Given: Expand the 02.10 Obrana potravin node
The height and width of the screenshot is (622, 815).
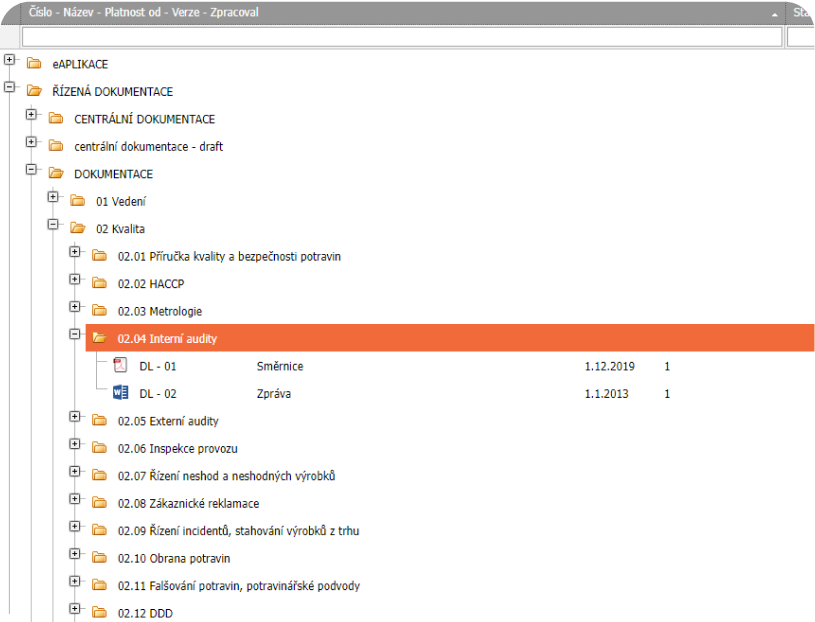Looking at the screenshot, I should point(75,555).
